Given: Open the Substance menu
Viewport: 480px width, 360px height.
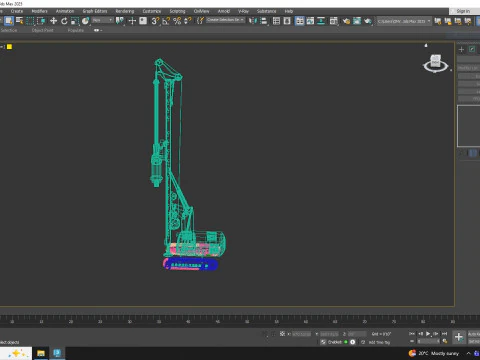Looking at the screenshot, I should pyautogui.click(x=266, y=11).
